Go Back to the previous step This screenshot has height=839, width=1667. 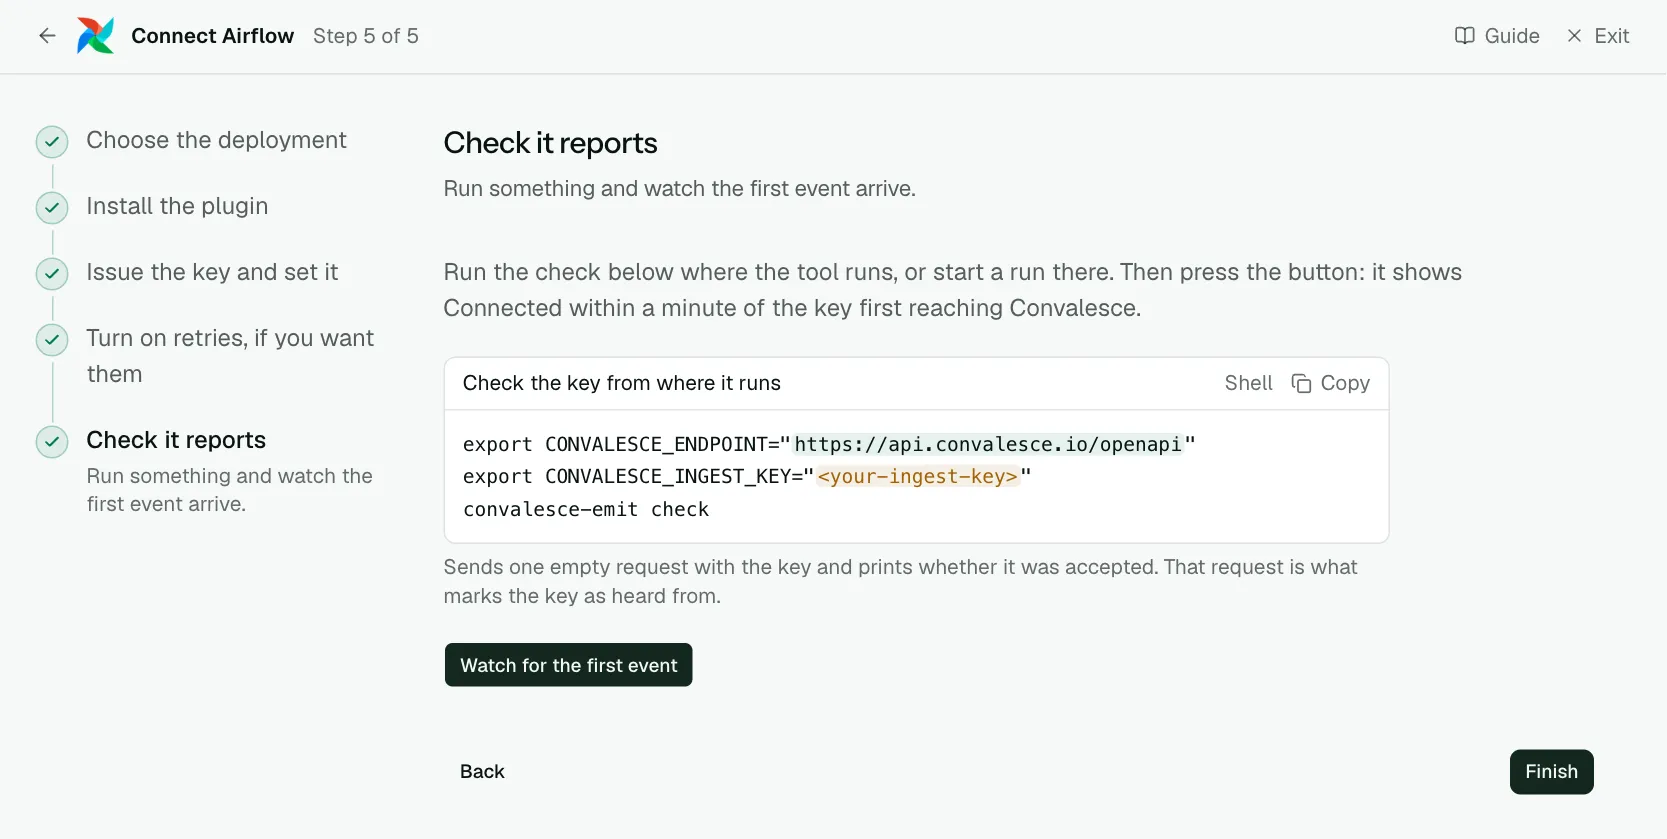coord(482,772)
